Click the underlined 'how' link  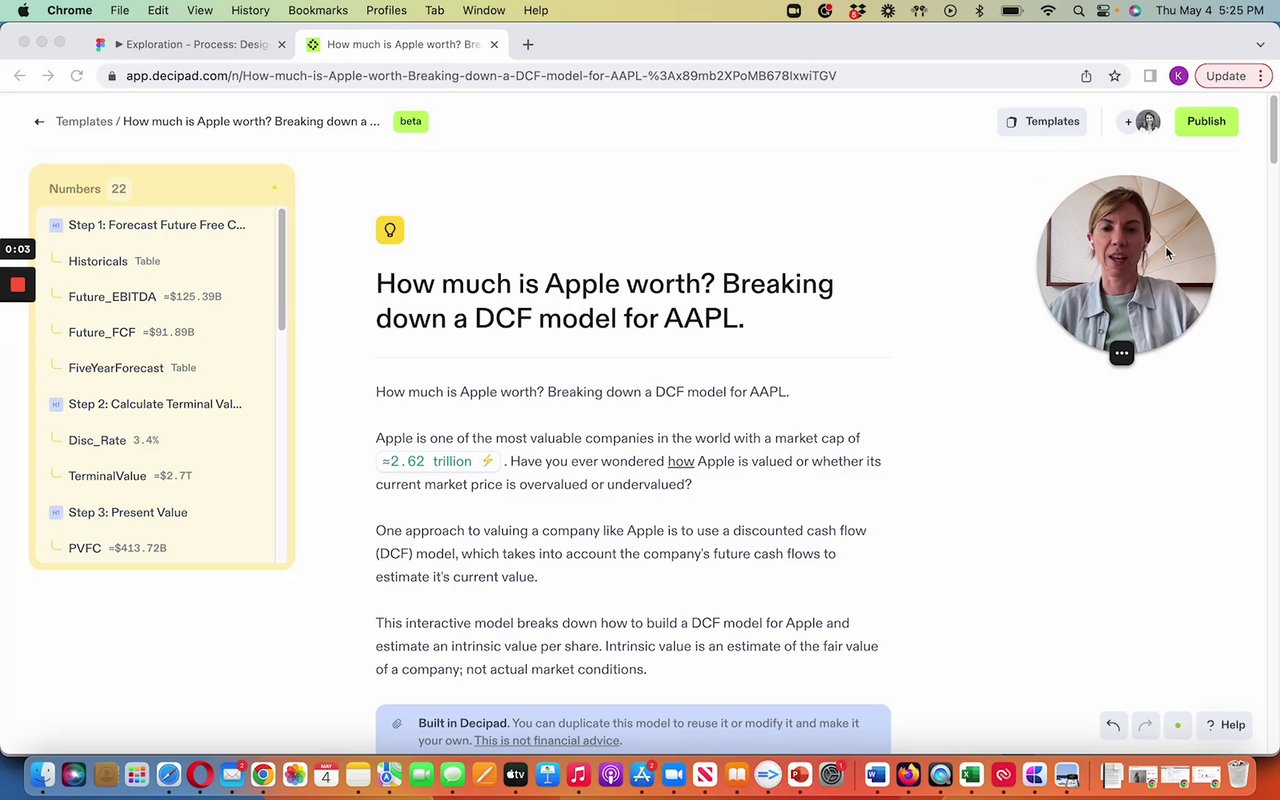[x=681, y=461]
